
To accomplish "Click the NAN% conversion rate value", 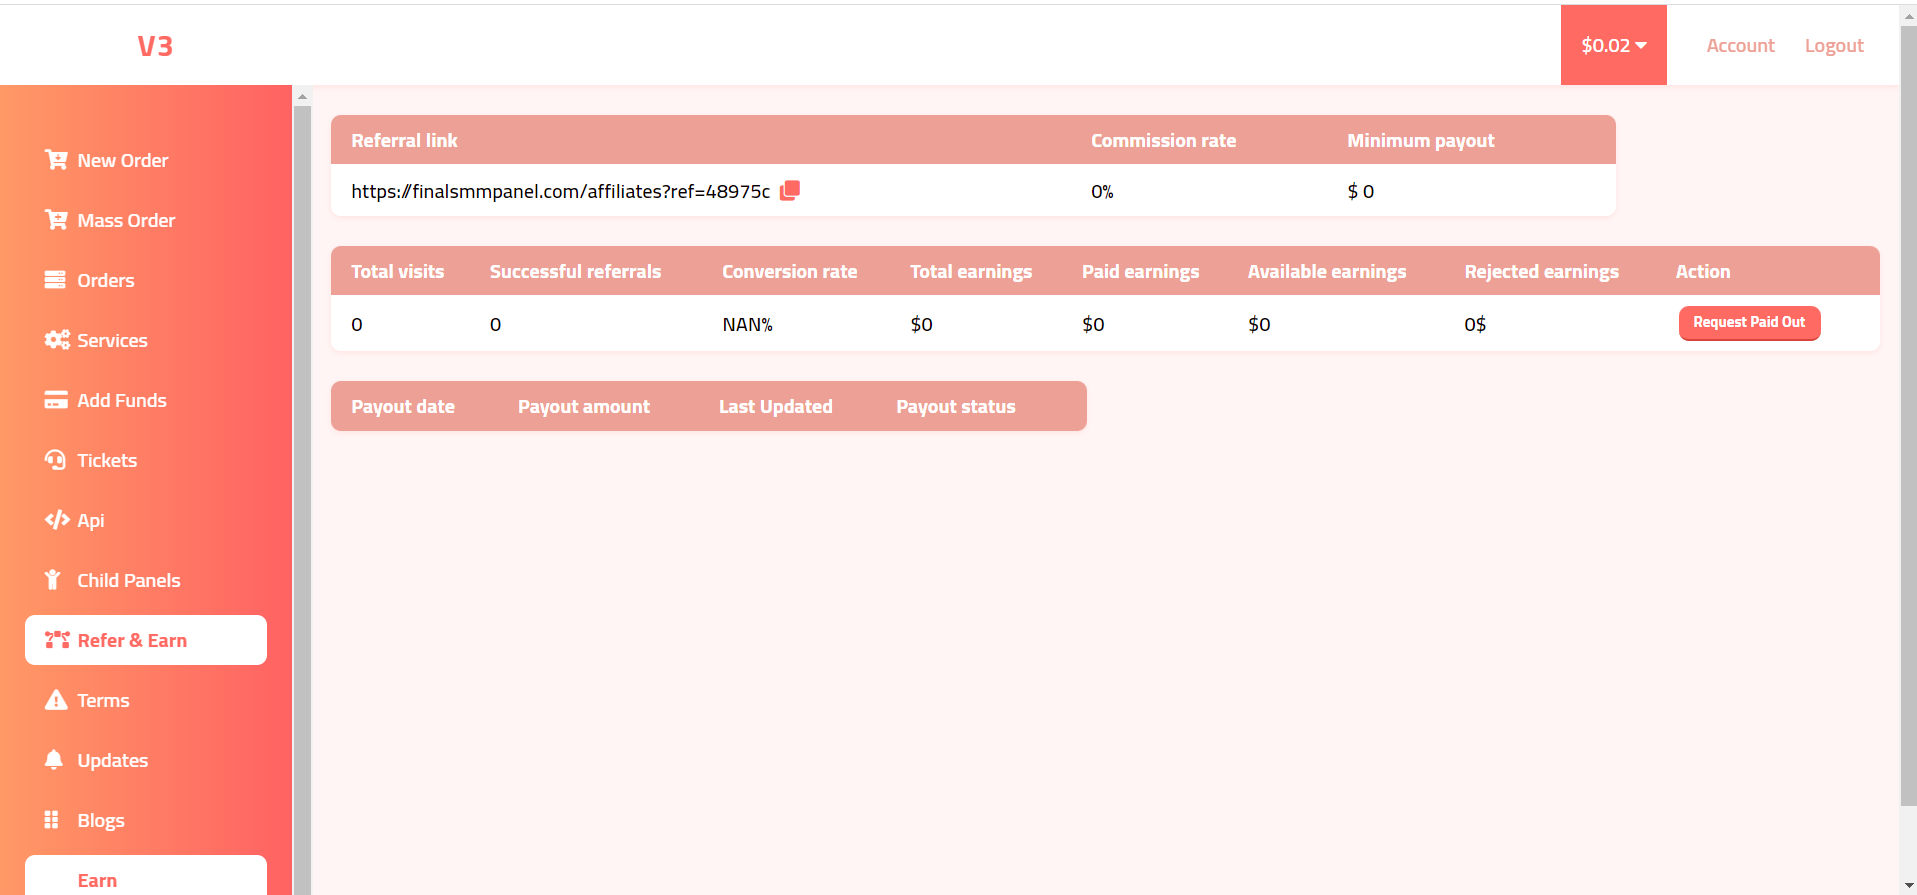I will [x=748, y=325].
